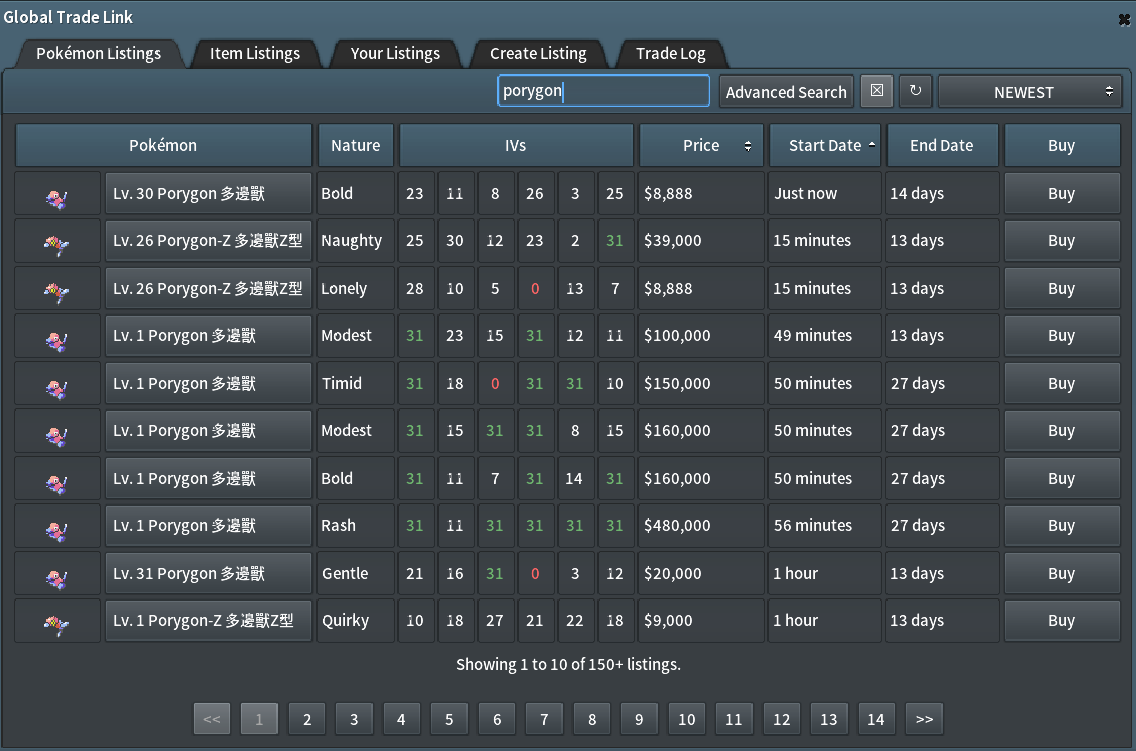This screenshot has width=1136, height=751.
Task: Buy the $100,000 Modest Porygon
Action: pos(1061,335)
